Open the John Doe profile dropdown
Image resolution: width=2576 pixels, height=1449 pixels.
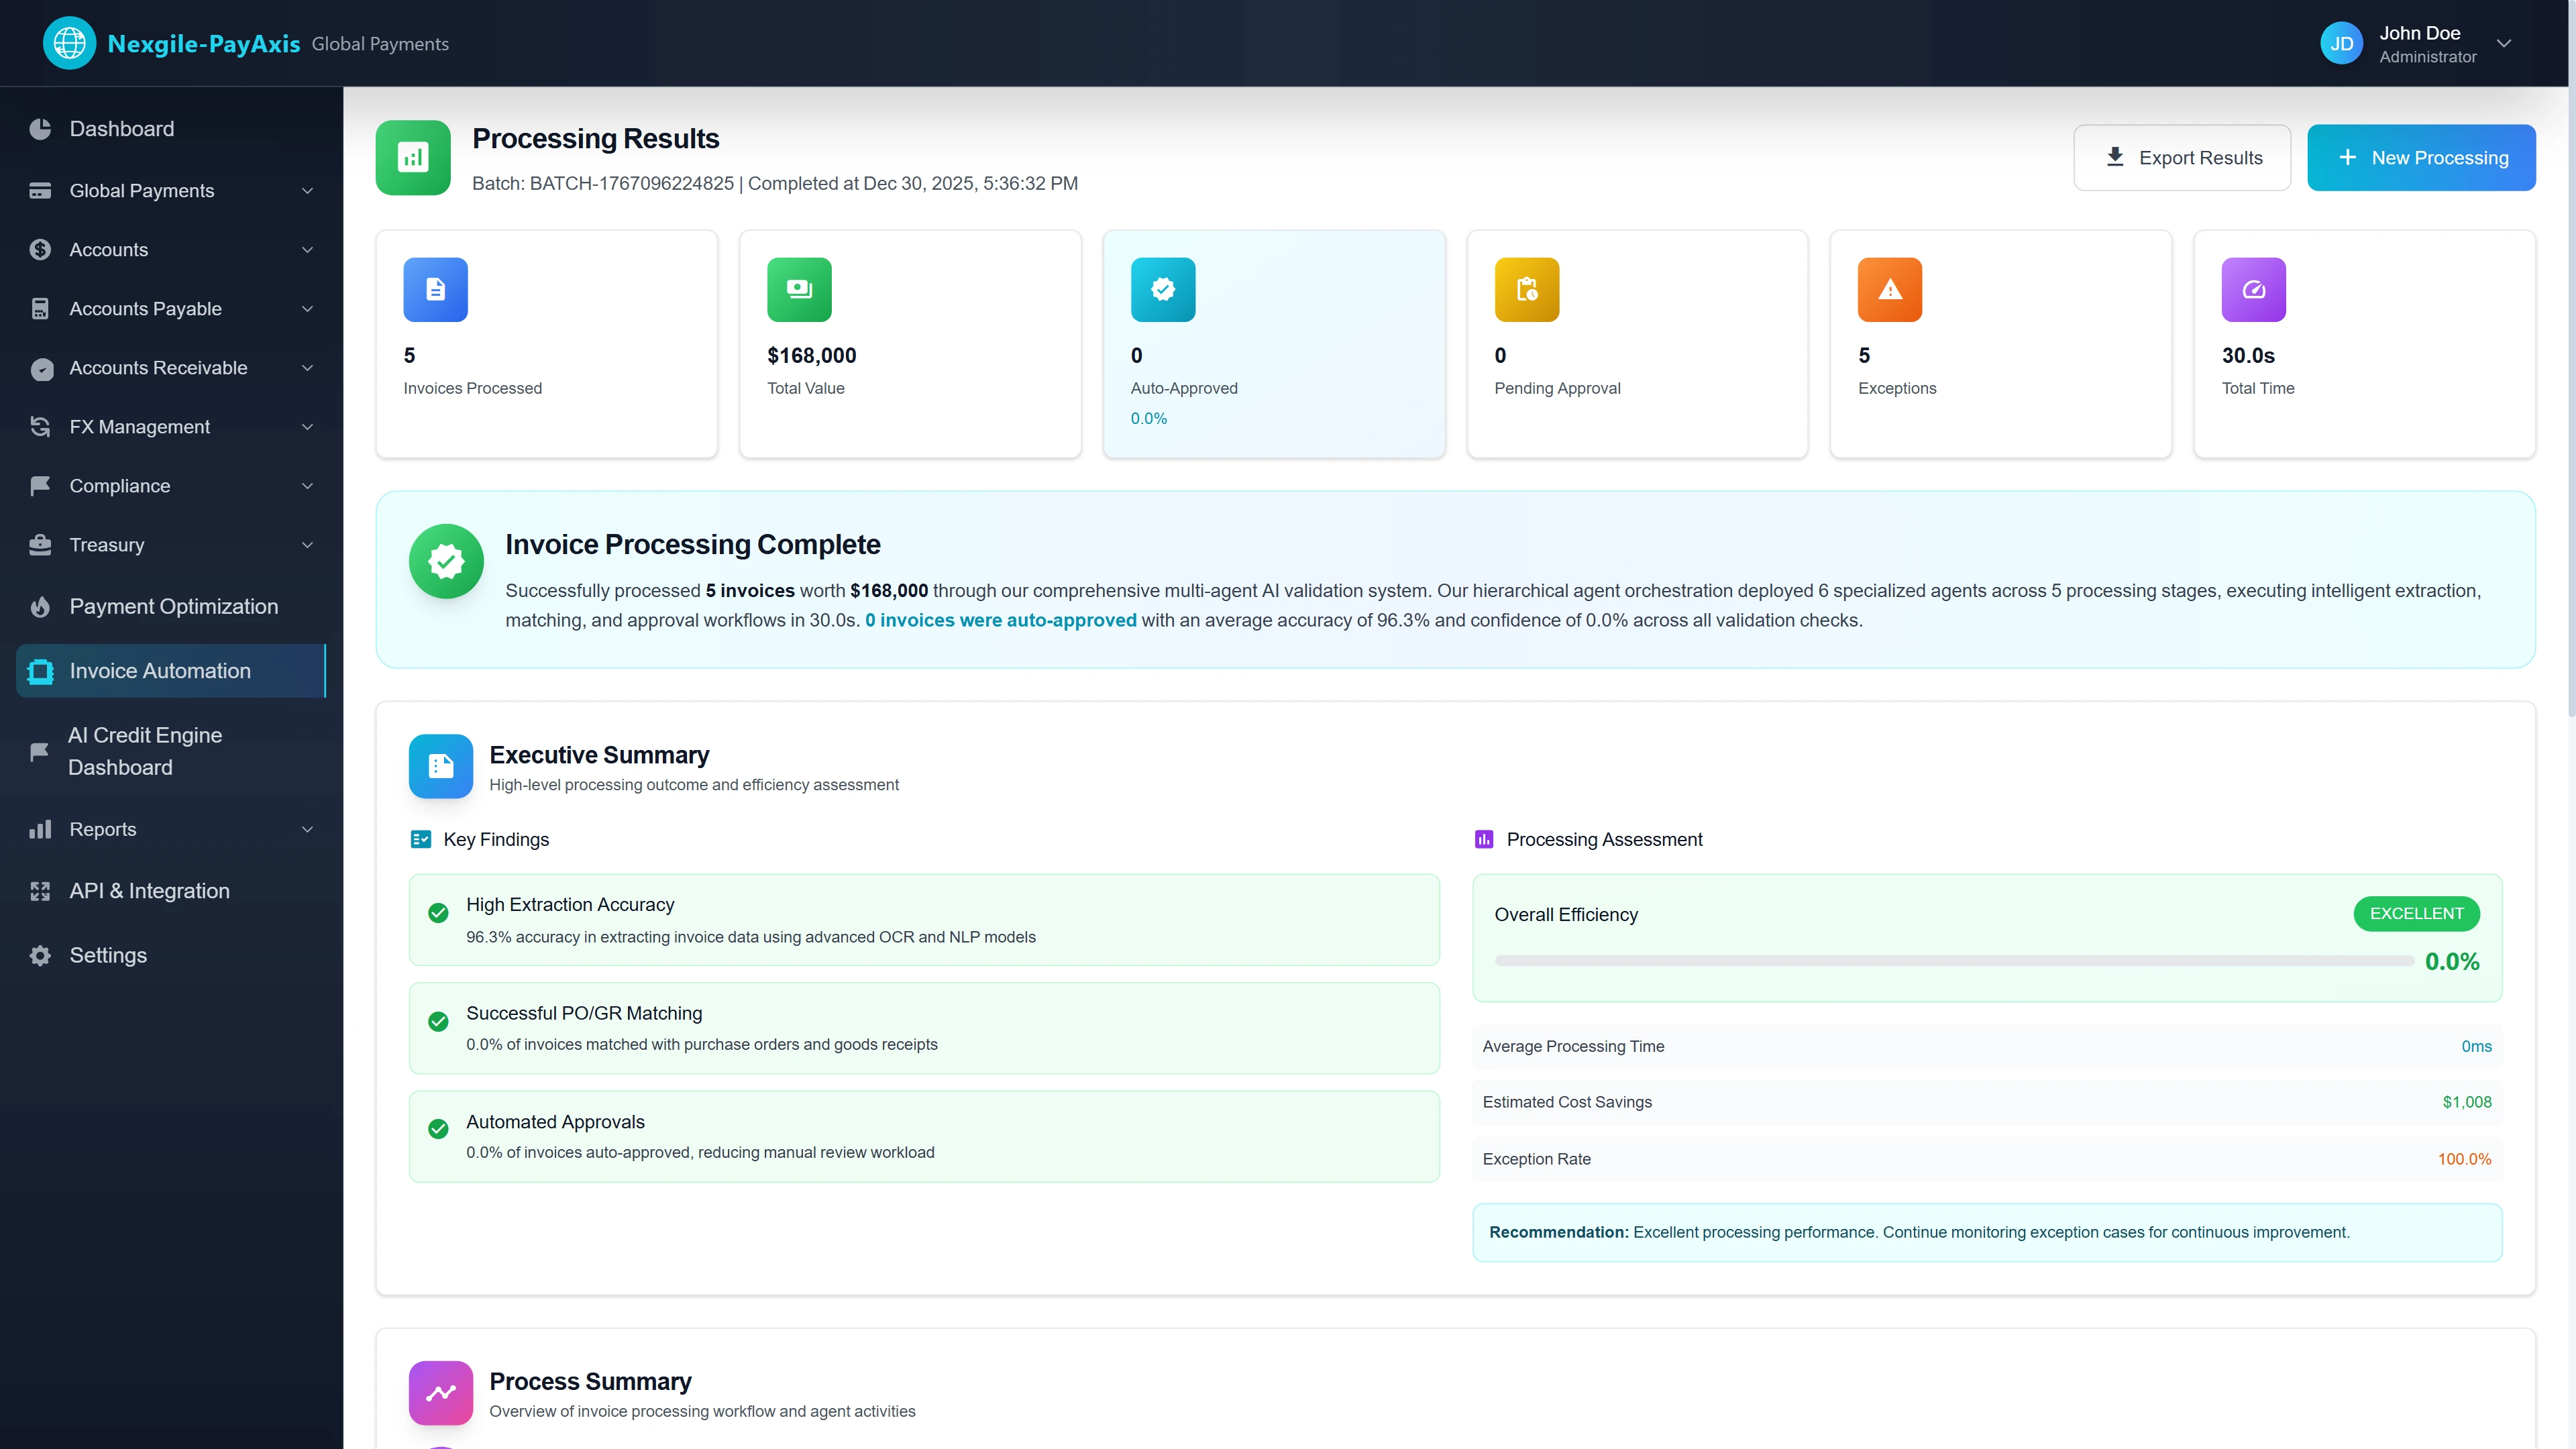pyautogui.click(x=2503, y=43)
